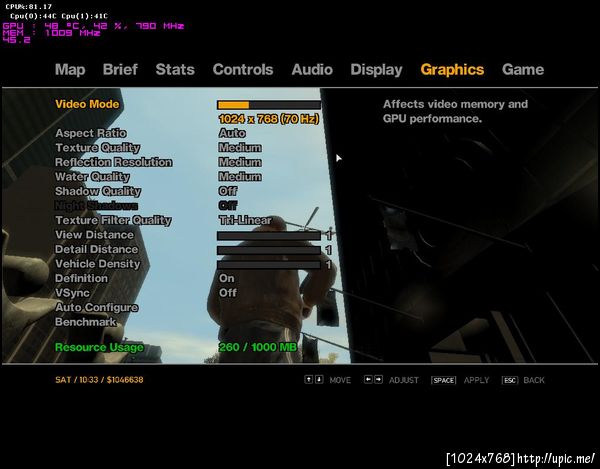
Task: Select the VSync option
Action: point(73,293)
